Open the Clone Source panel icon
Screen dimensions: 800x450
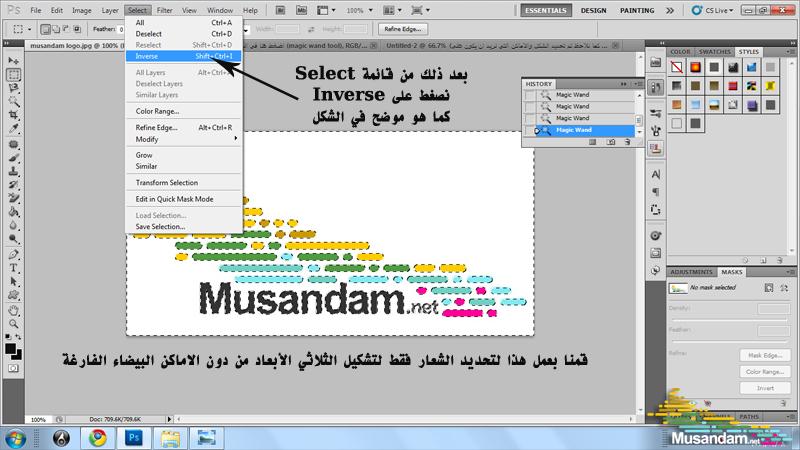click(656, 149)
